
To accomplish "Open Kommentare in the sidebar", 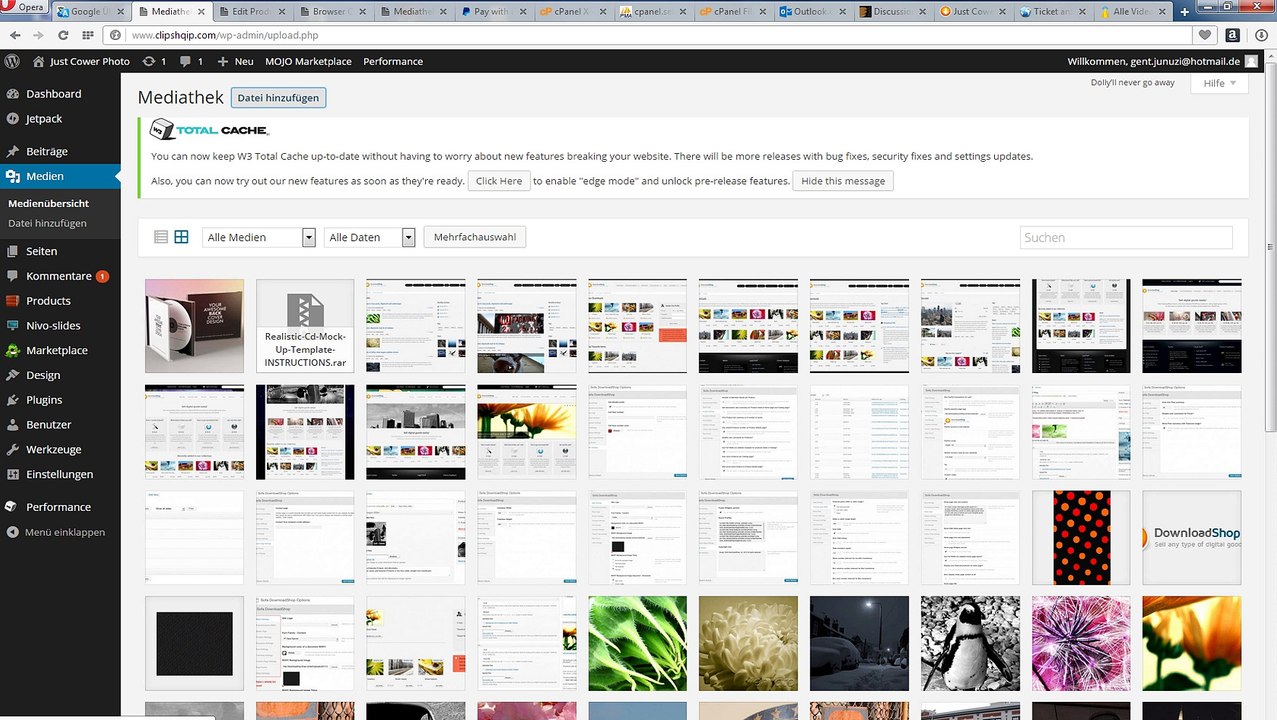I will point(60,276).
